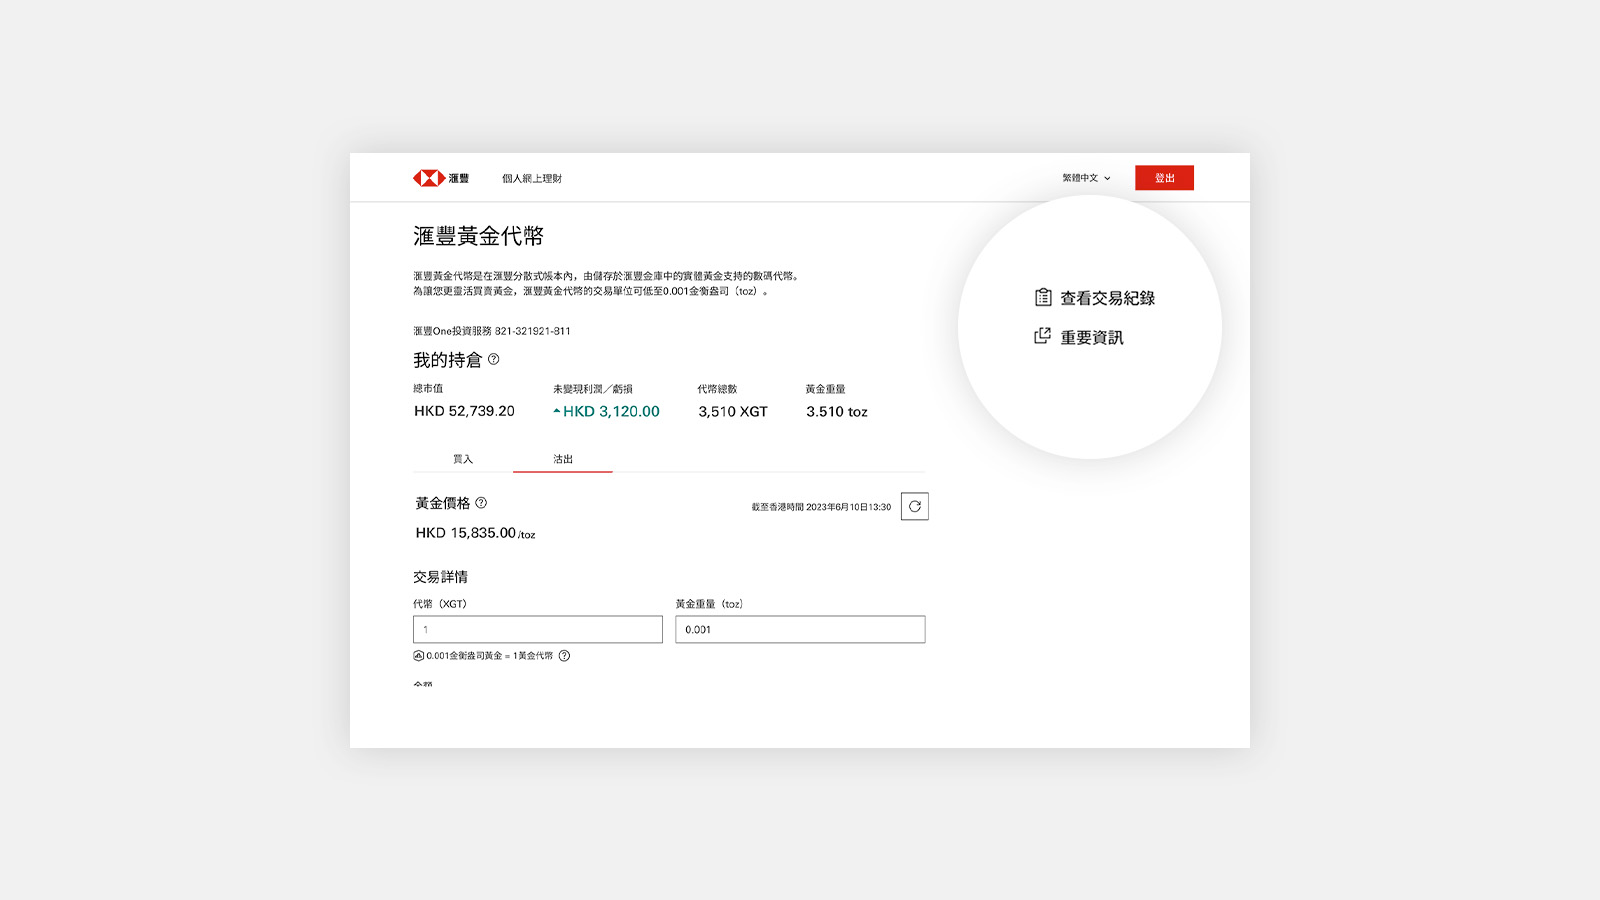The width and height of the screenshot is (1600, 900).
Task: Click unrealised profit HKD 3,120.00
Action: click(611, 411)
